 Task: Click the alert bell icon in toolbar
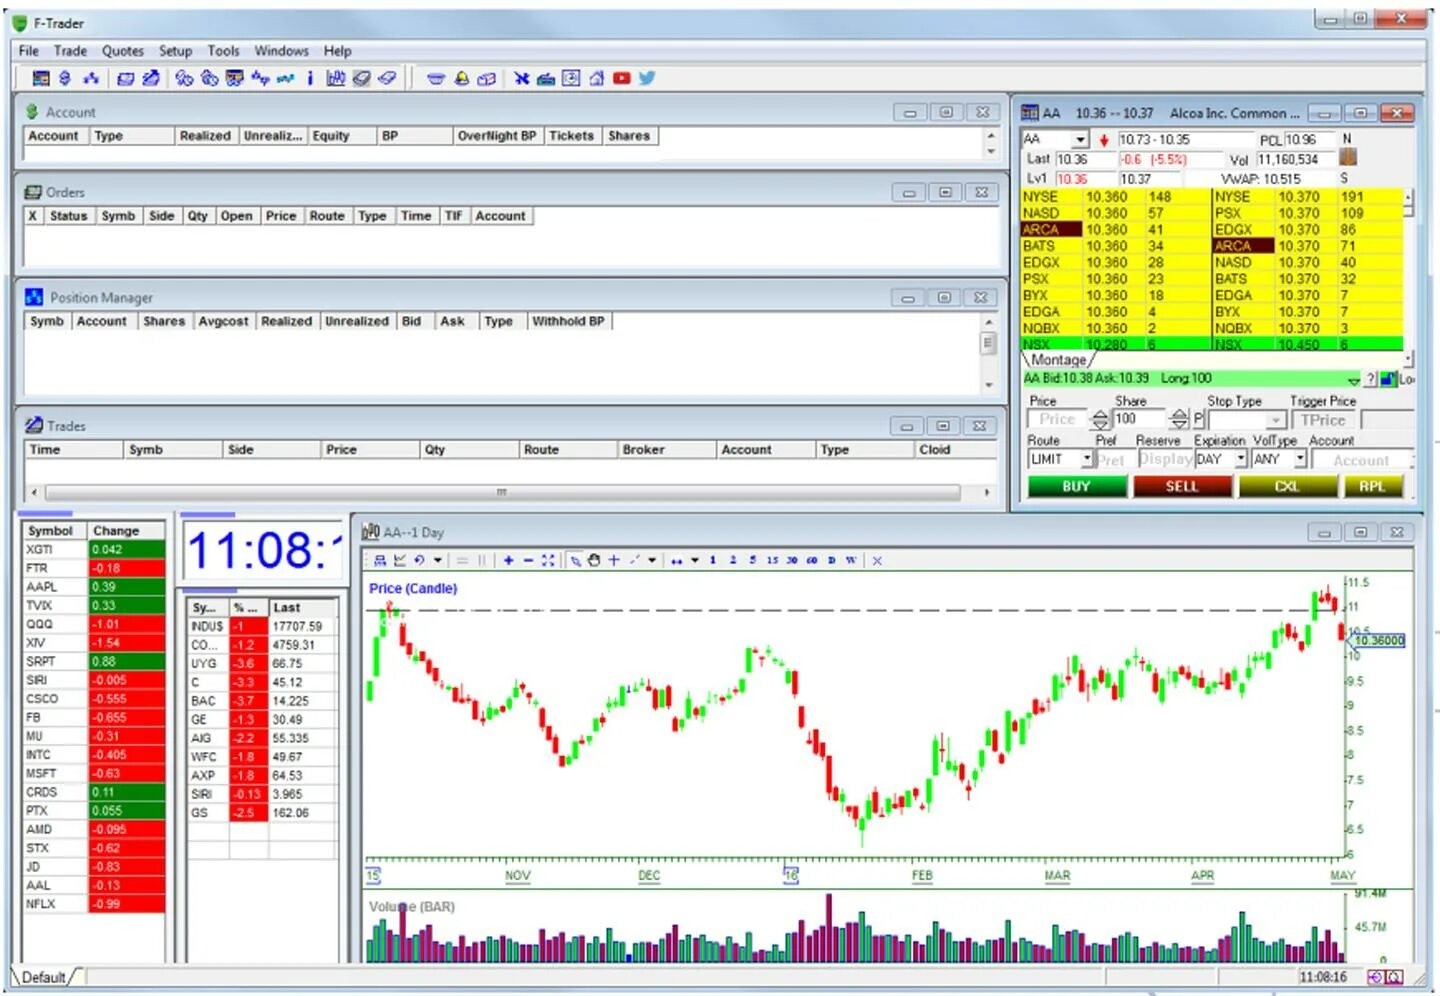point(461,78)
